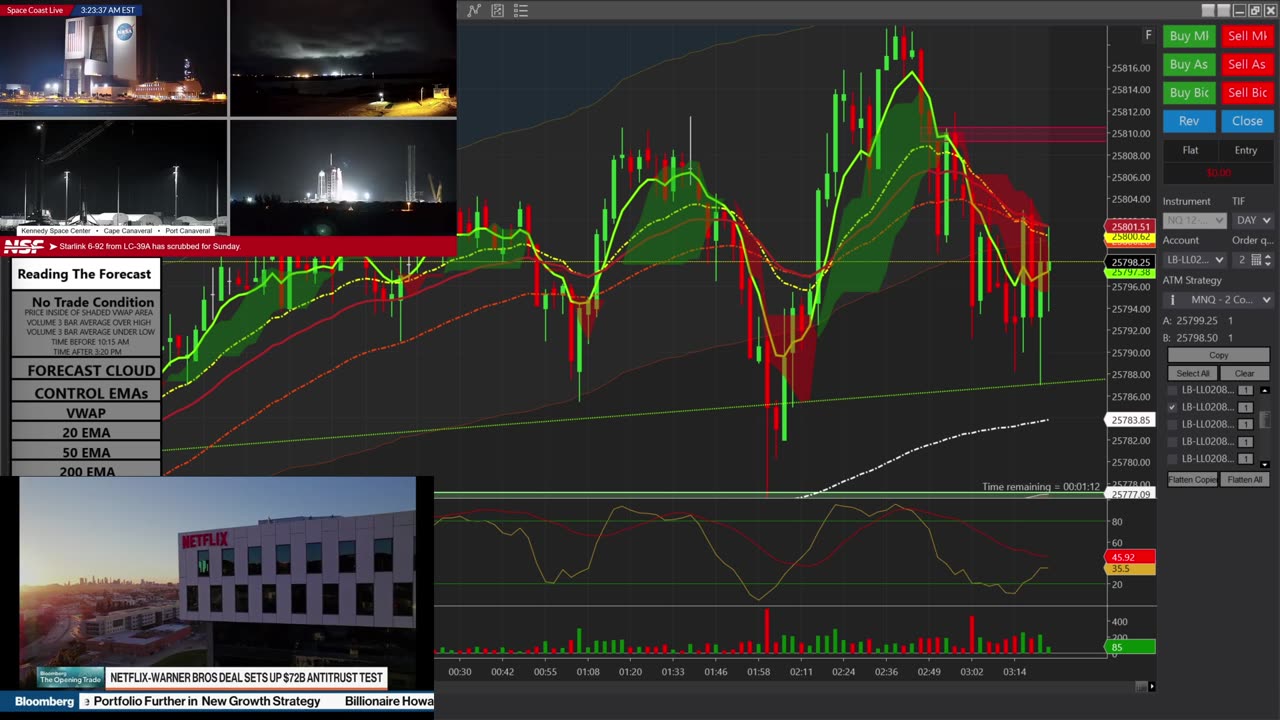Select the 20 EMA legend entry

click(86, 433)
